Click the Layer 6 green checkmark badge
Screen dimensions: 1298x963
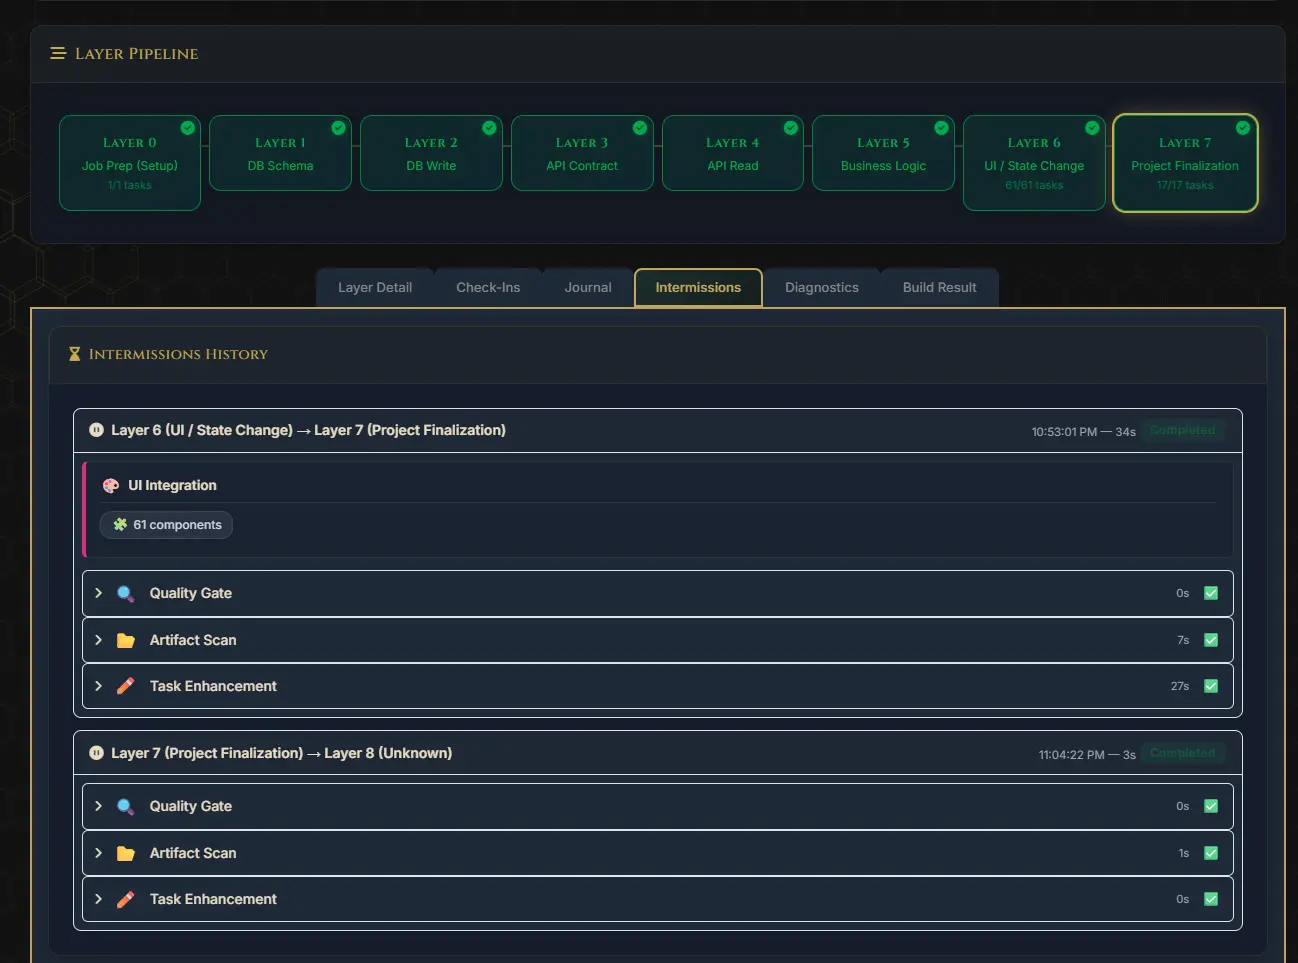point(1092,128)
